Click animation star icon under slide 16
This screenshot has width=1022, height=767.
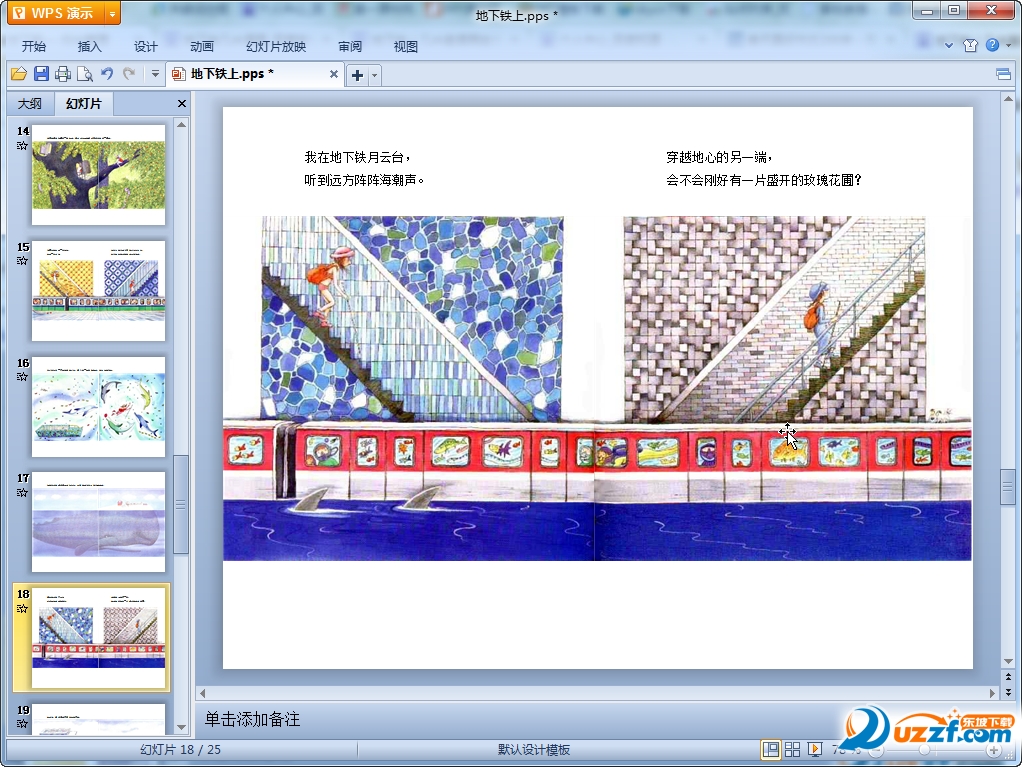pos(22,377)
